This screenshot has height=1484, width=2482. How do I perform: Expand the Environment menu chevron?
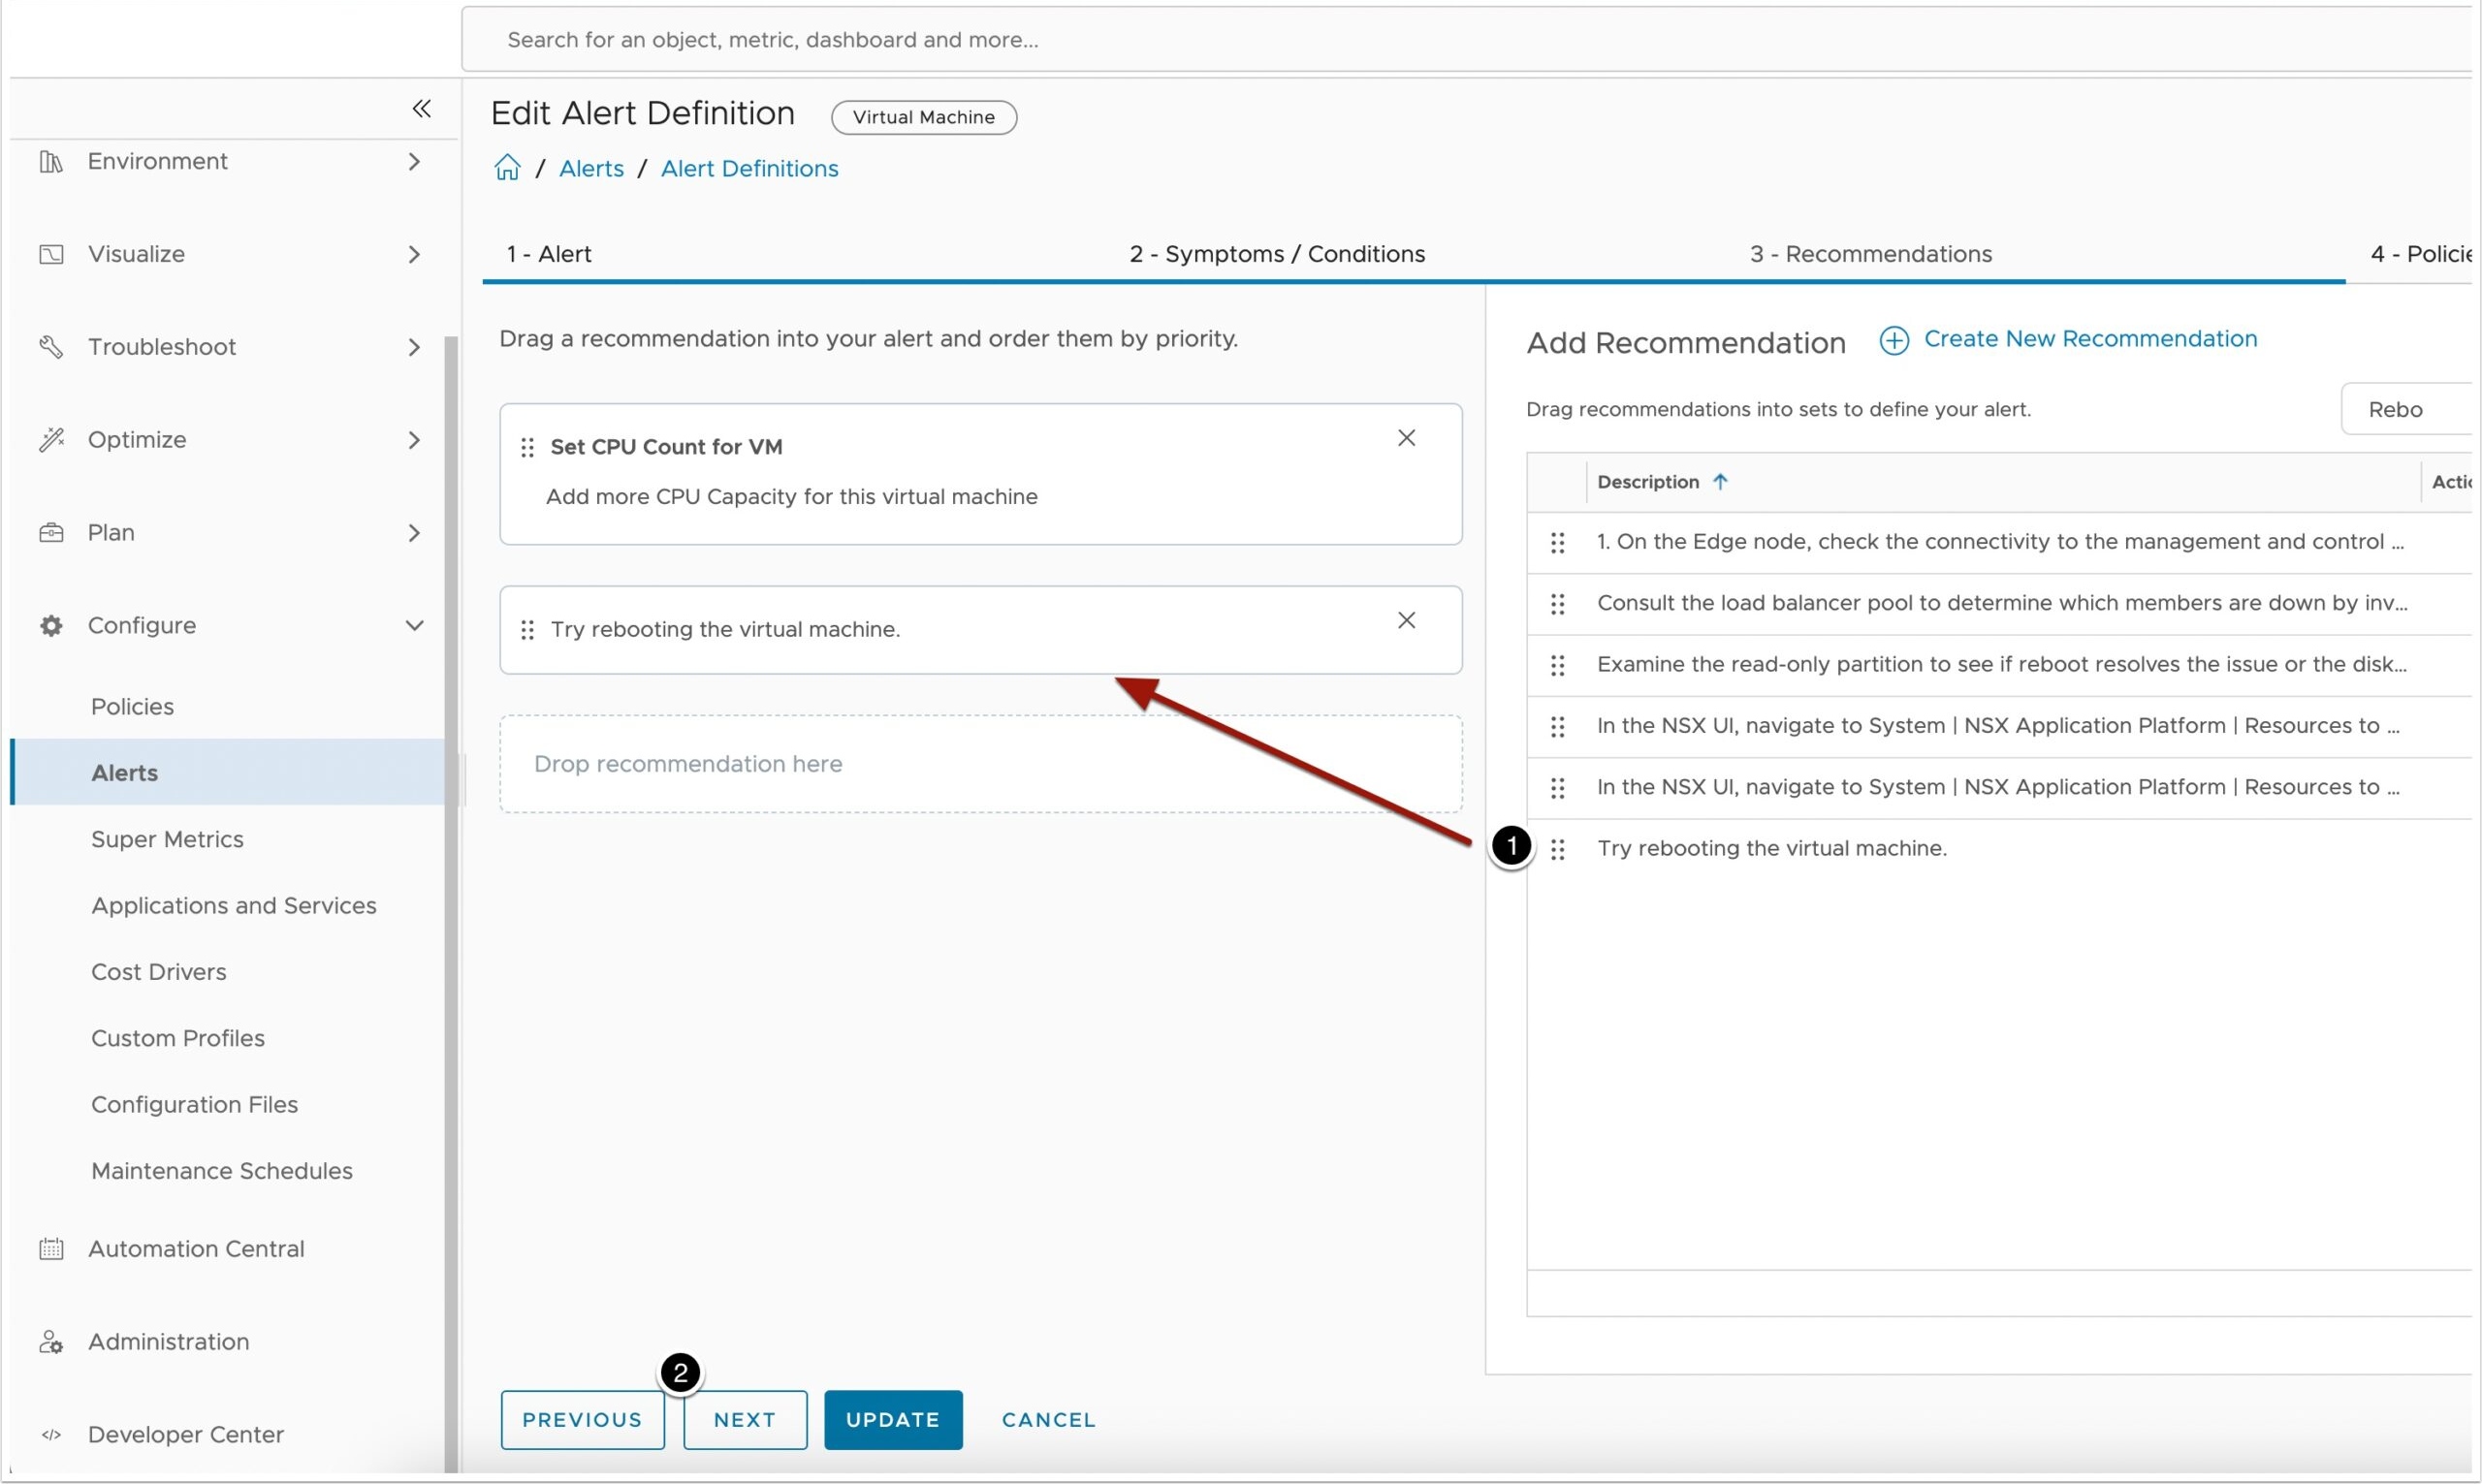tap(414, 161)
